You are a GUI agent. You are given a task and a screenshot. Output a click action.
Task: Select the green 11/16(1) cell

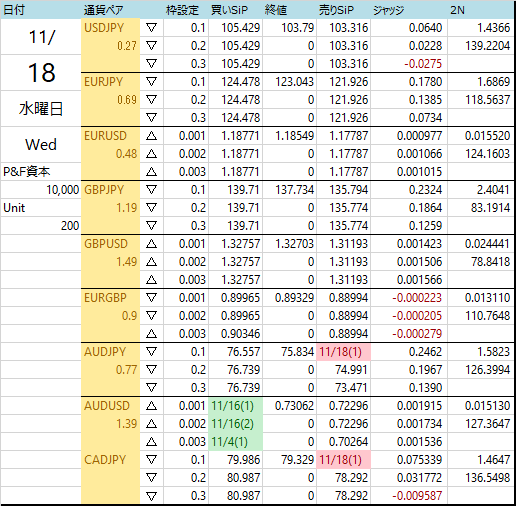click(235, 406)
